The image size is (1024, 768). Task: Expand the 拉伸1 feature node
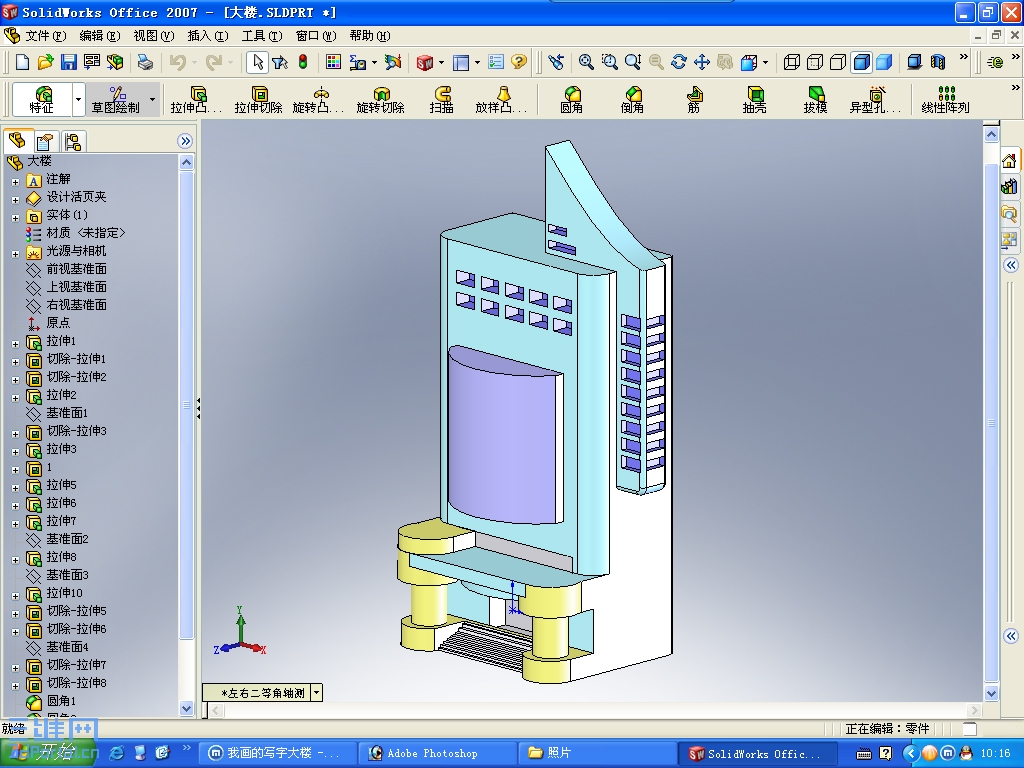click(15, 344)
